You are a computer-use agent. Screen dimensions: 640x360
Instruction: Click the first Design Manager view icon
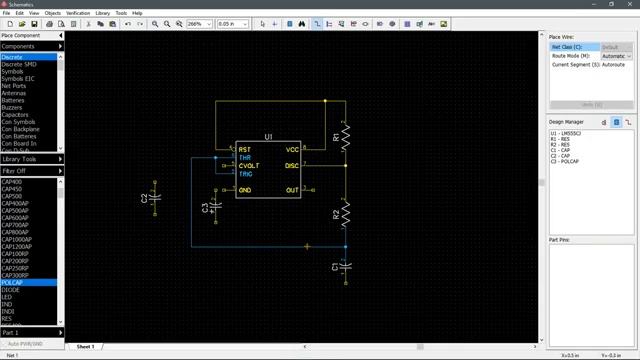(604, 122)
